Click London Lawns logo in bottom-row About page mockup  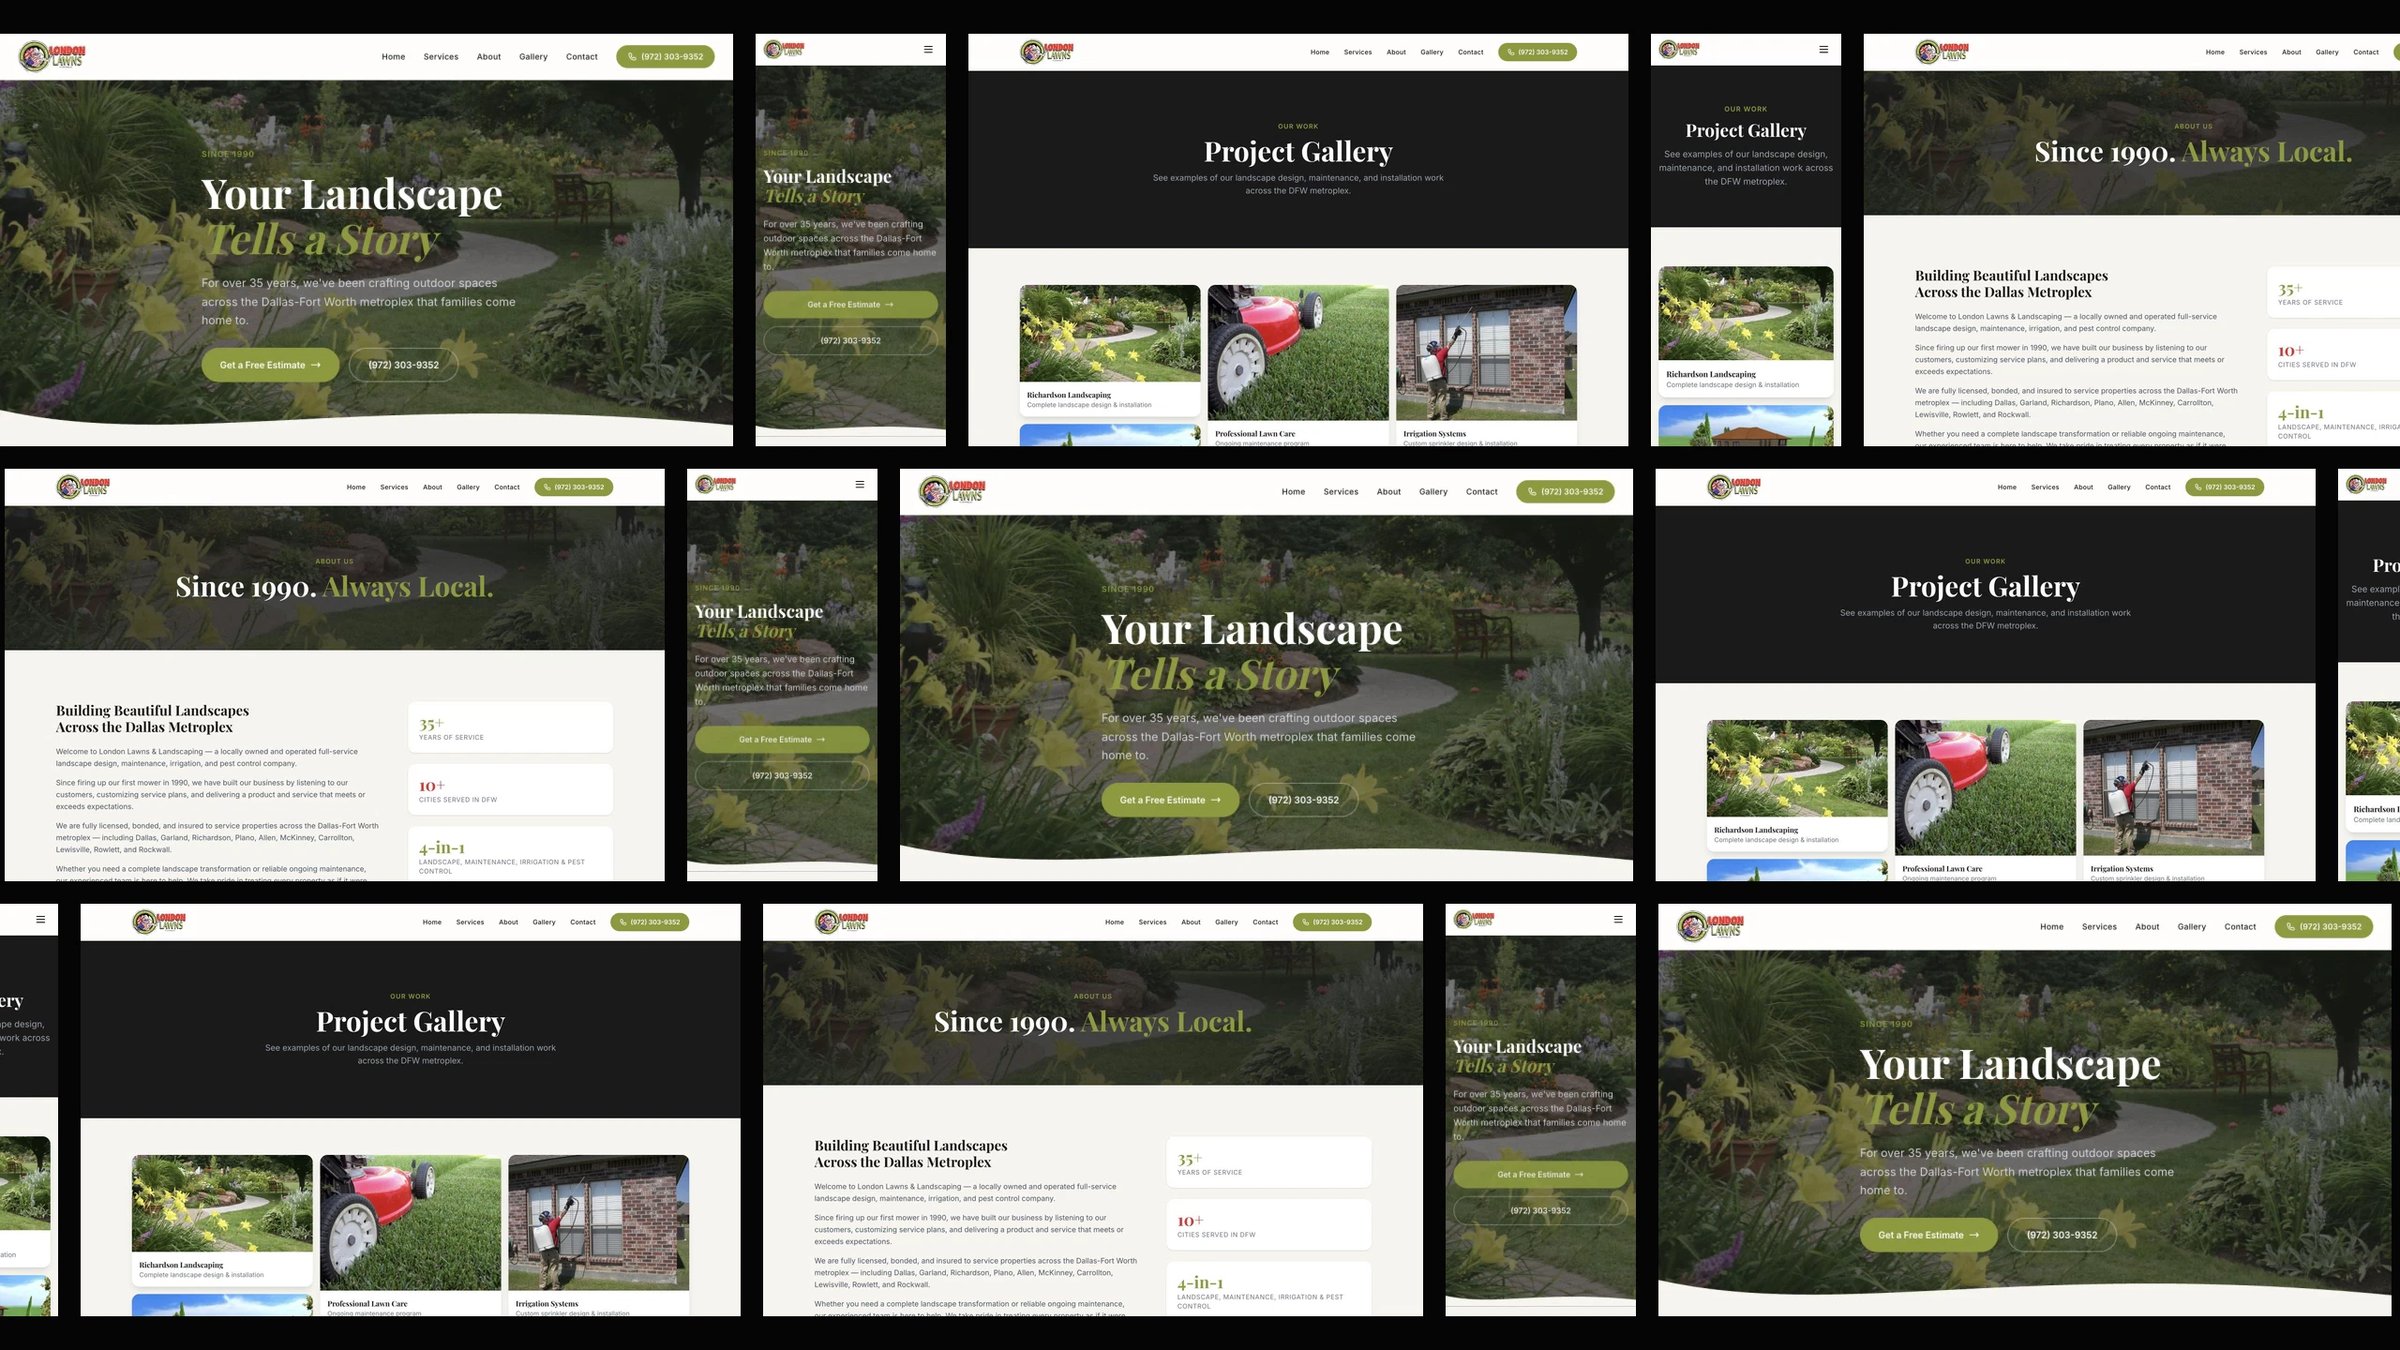(x=841, y=921)
